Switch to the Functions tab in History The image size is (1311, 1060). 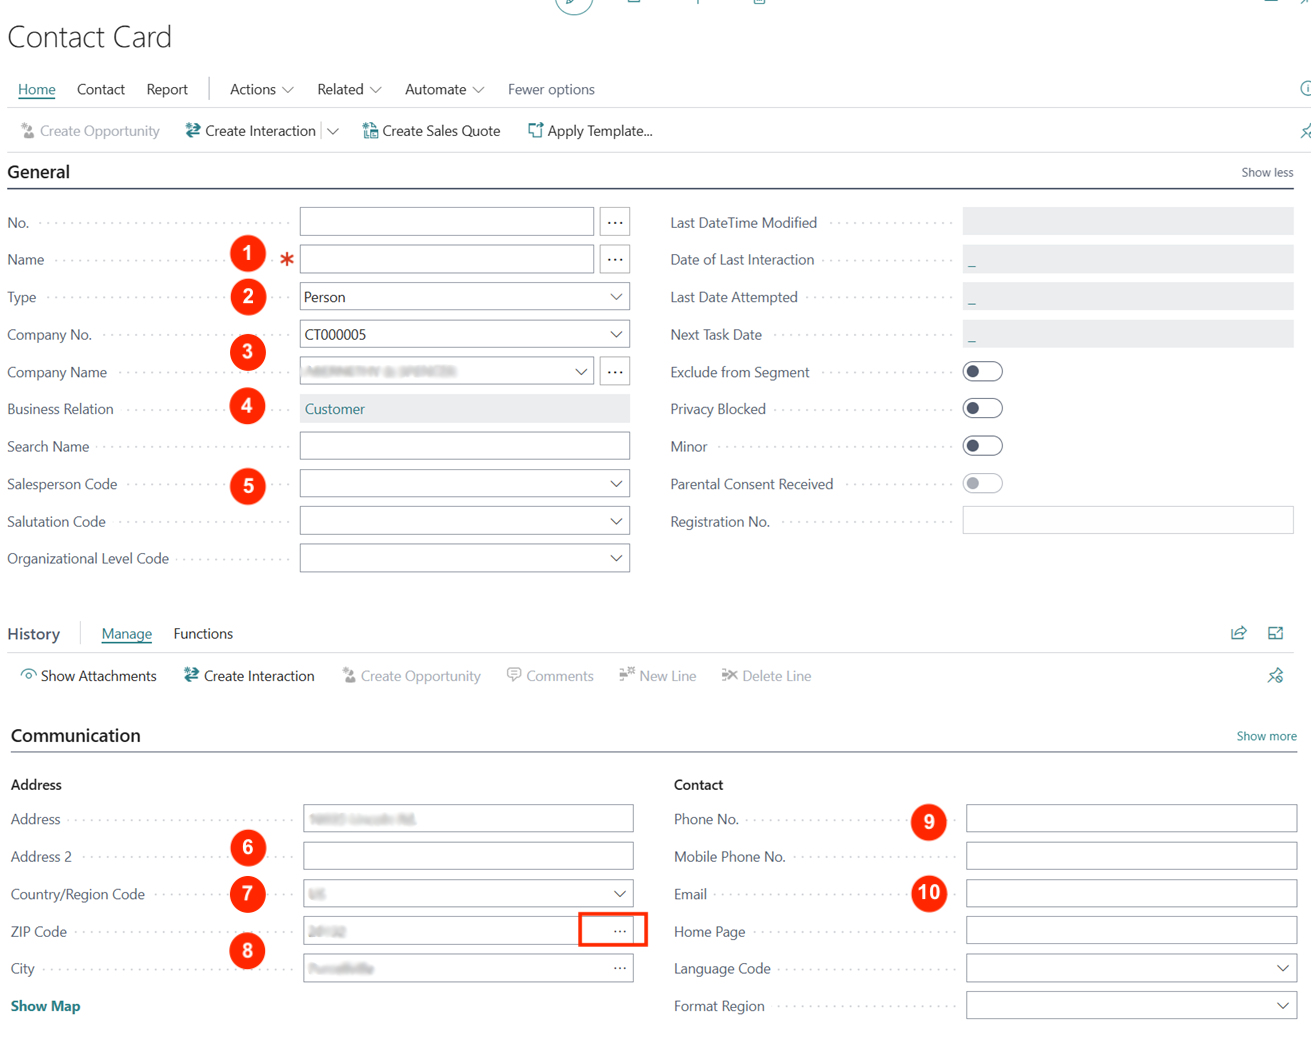pos(203,634)
